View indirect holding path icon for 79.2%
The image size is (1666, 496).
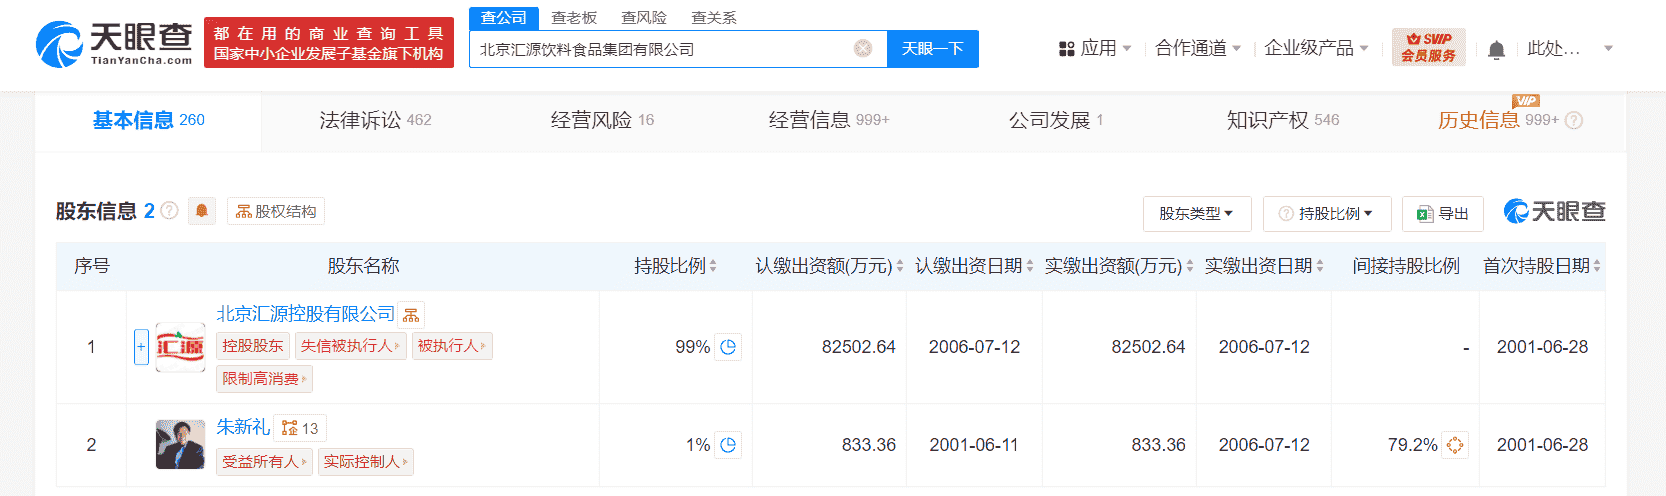pos(1455,445)
